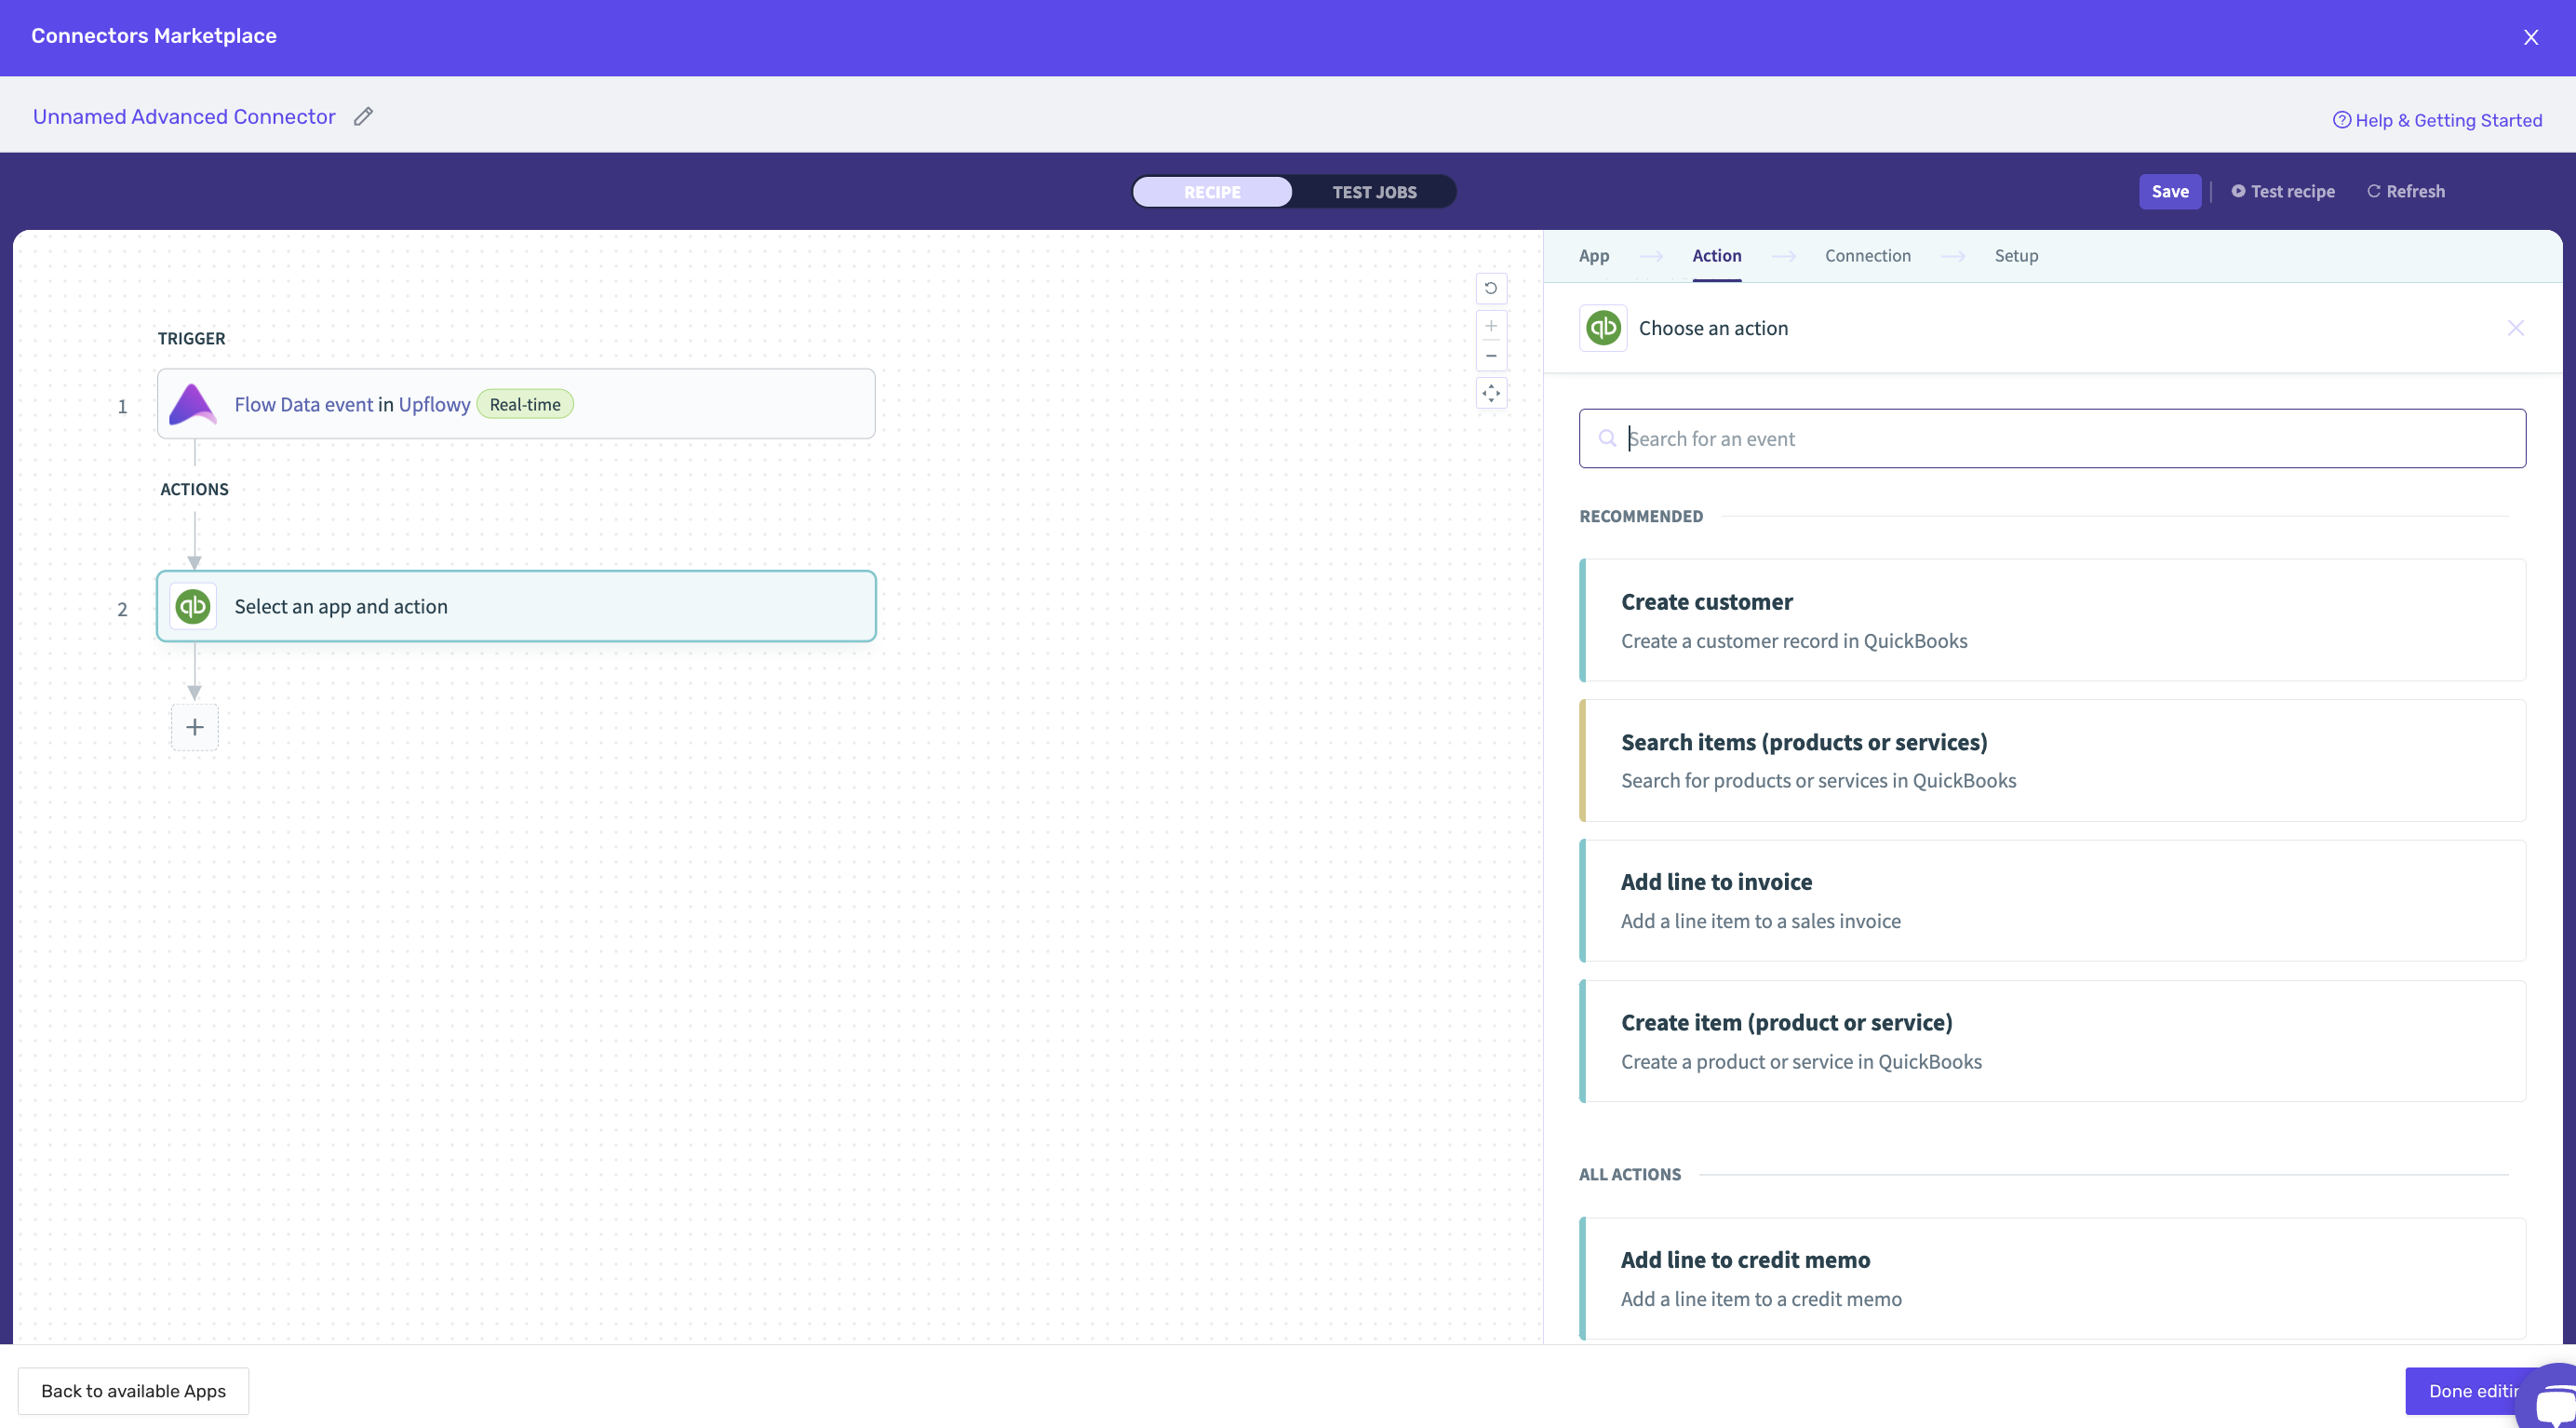Click the plus icon to add a step
2576x1428 pixels.
(x=195, y=727)
